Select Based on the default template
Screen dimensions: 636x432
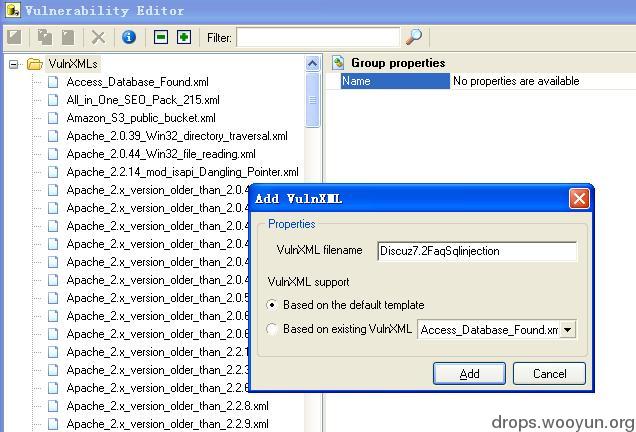[272, 305]
